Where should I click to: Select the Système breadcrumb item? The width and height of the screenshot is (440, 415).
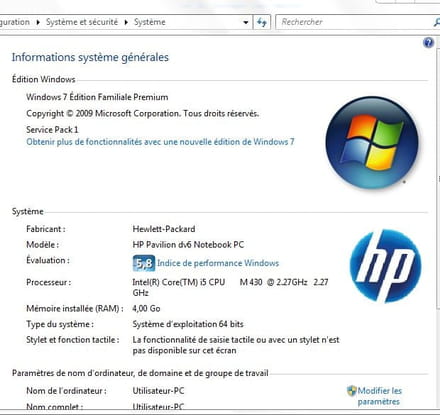point(149,22)
